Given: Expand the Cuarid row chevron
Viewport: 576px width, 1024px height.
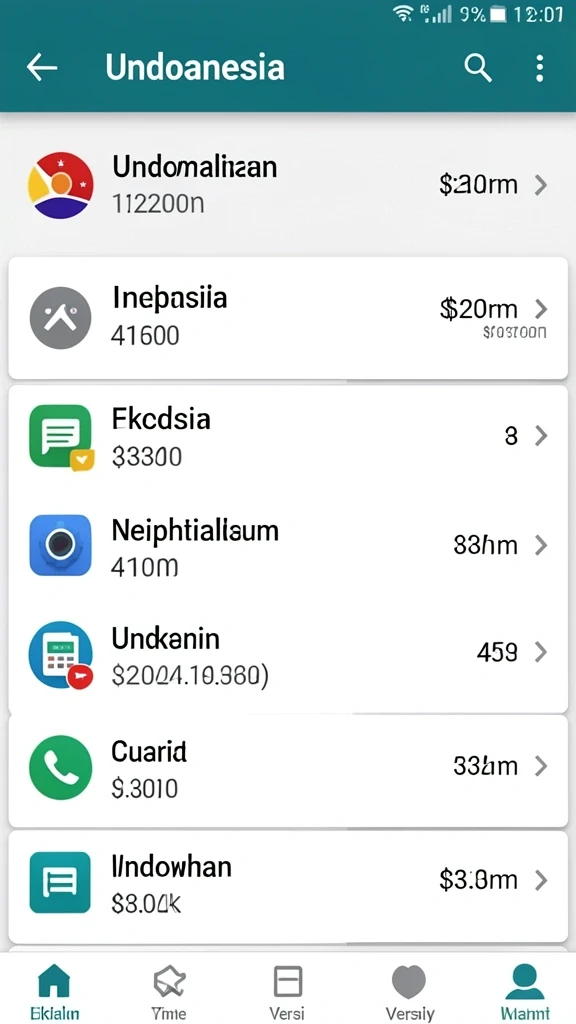Looking at the screenshot, I should [540, 766].
